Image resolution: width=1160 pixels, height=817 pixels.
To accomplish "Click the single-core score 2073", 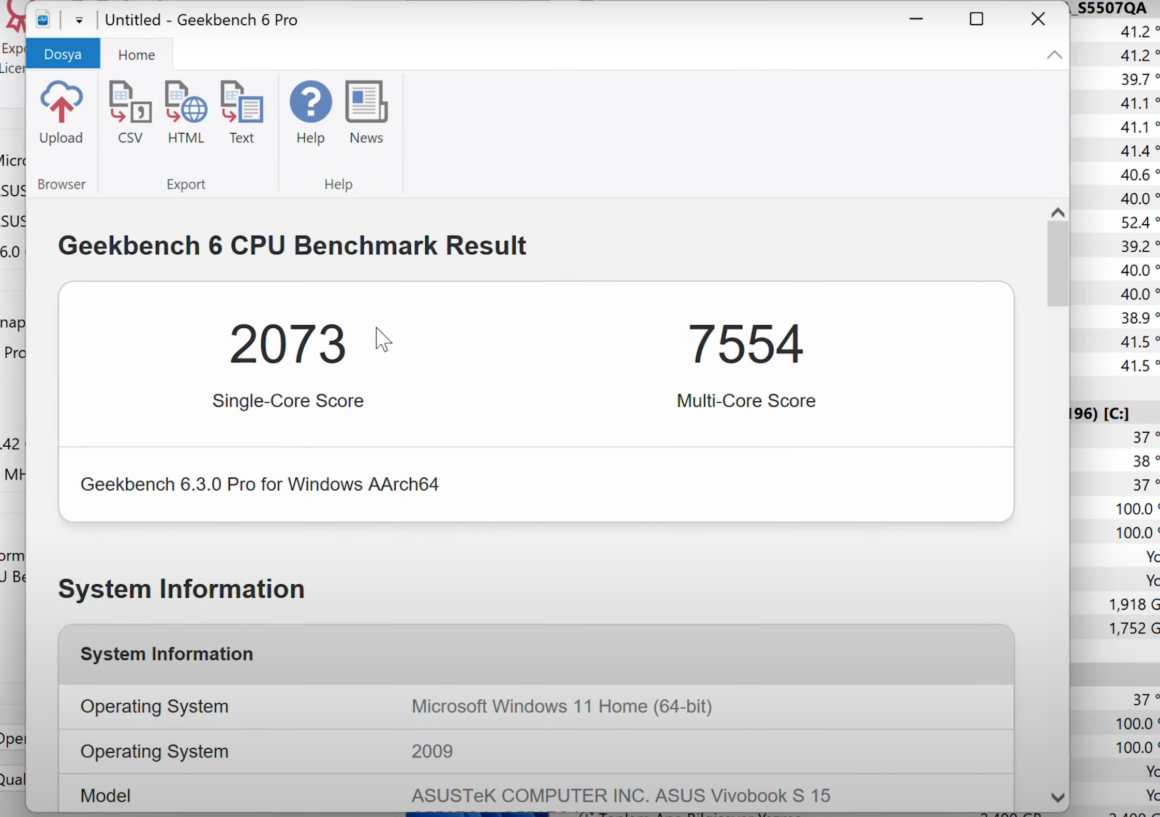I will click(288, 344).
